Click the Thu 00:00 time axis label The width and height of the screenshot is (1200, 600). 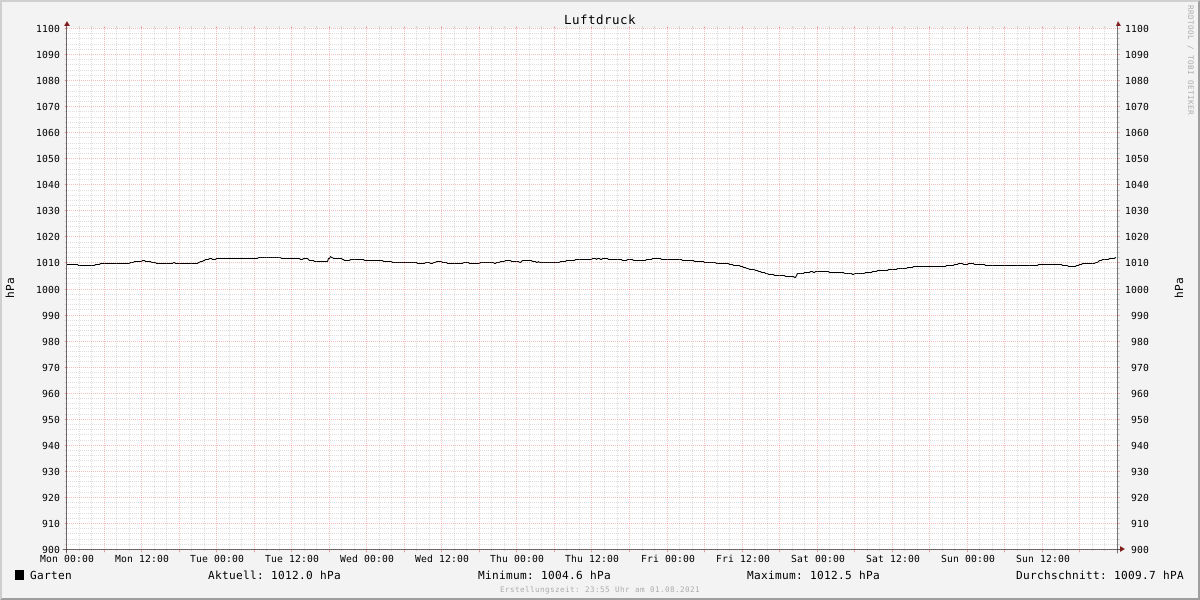pyautogui.click(x=517, y=559)
